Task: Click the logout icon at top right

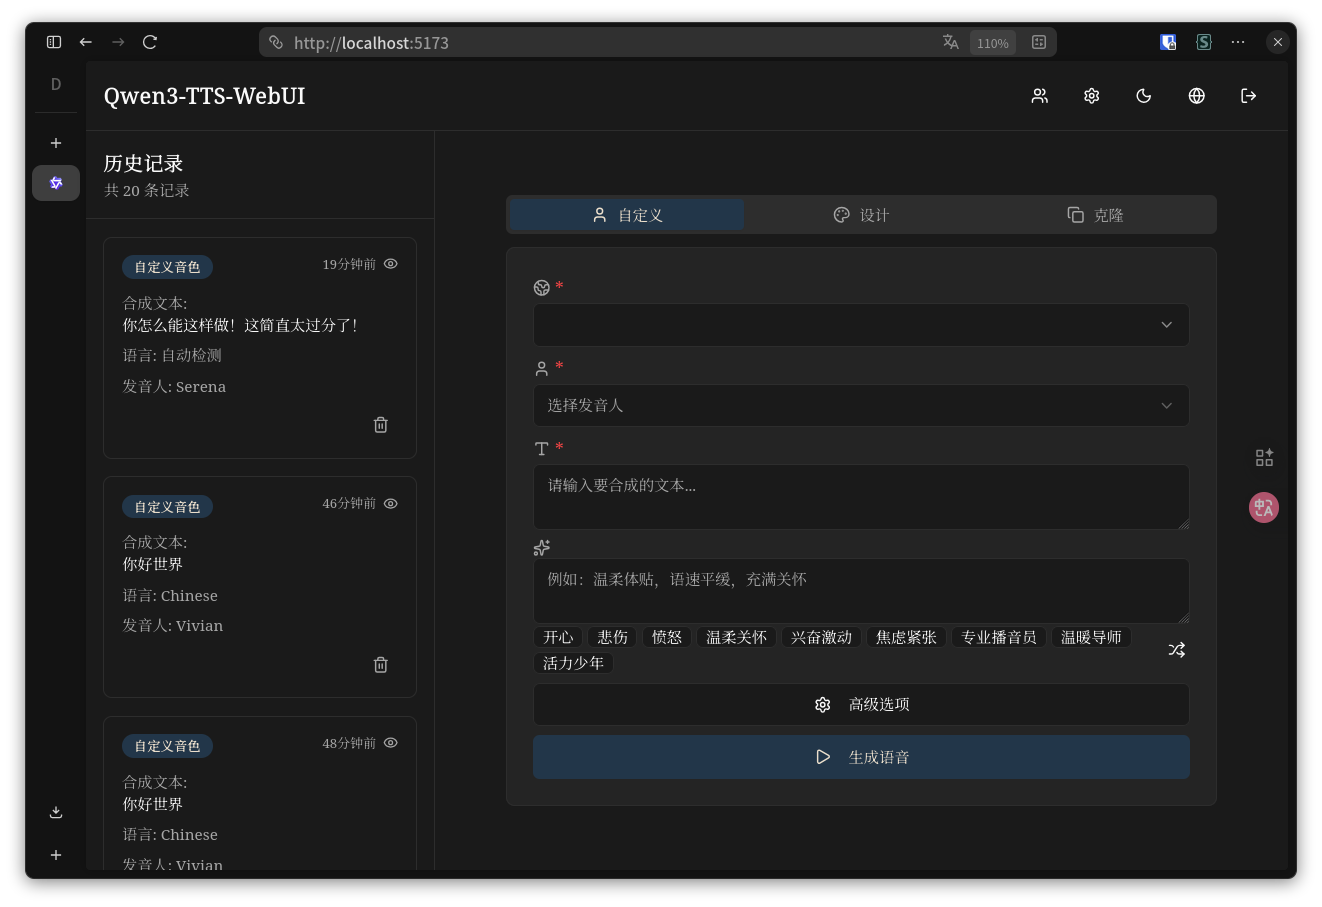Action: point(1248,95)
